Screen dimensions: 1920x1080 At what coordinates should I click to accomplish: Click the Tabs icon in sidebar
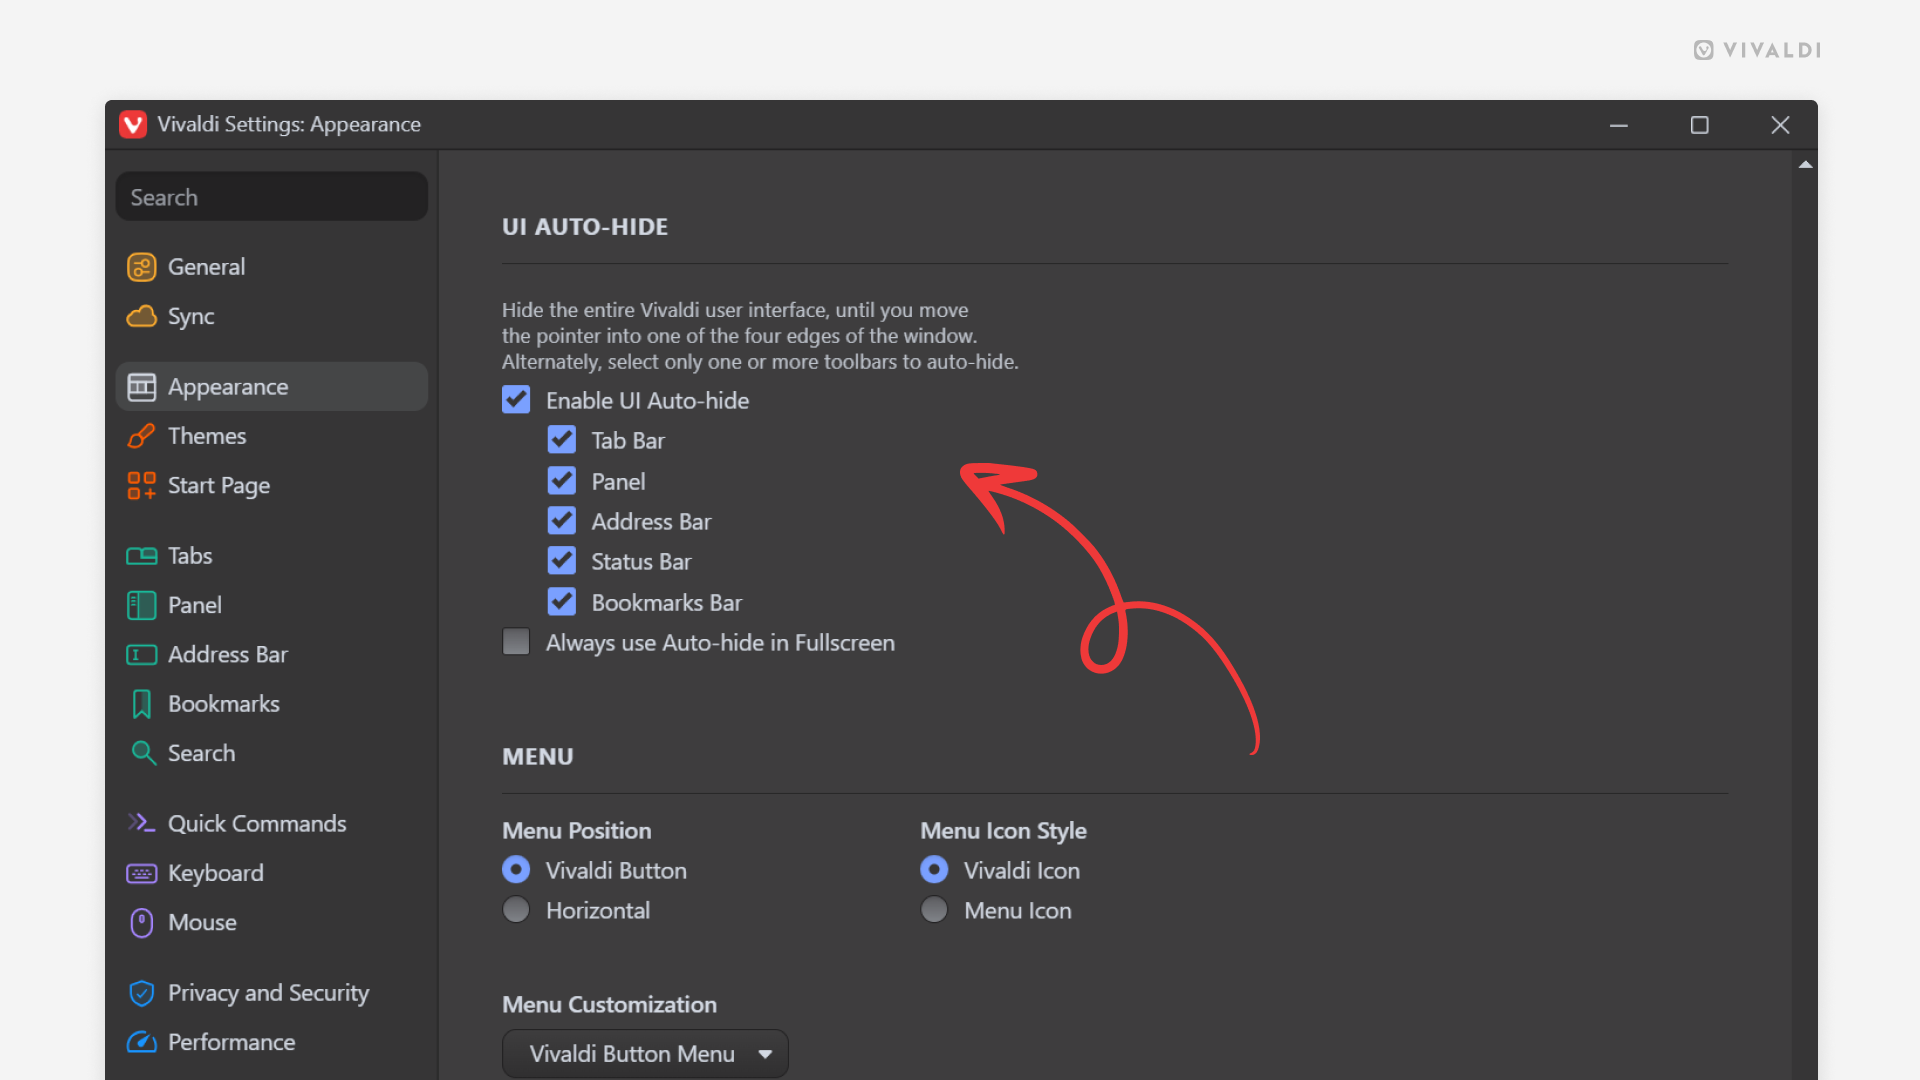[x=141, y=556]
